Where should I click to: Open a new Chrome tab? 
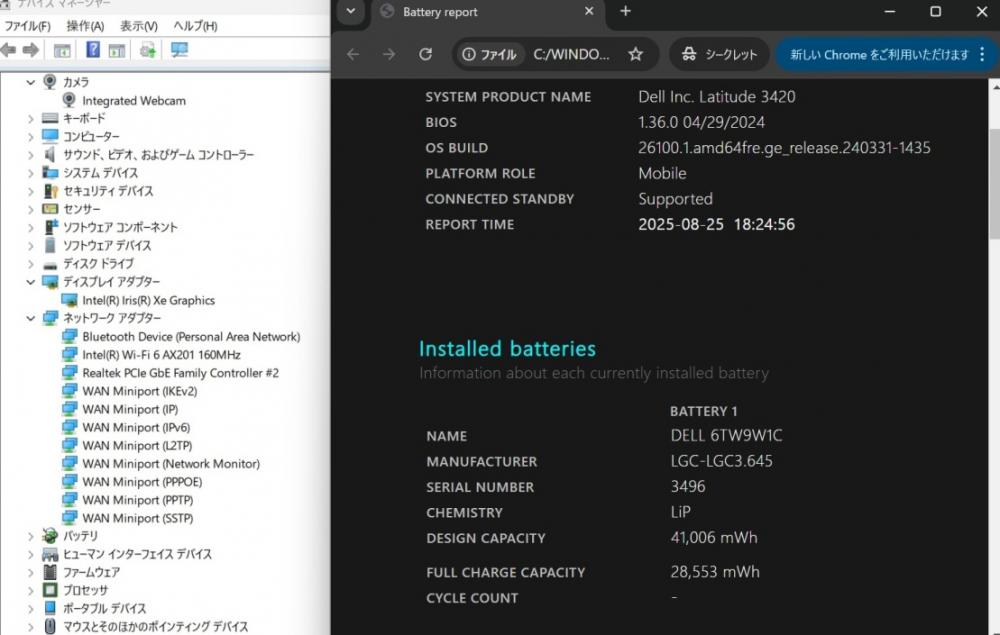pos(625,11)
